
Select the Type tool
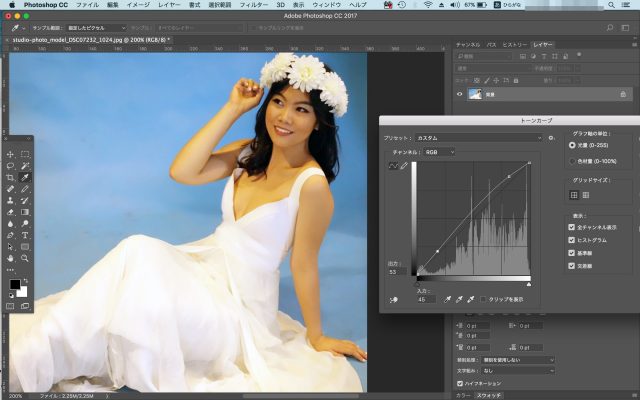coord(25,234)
